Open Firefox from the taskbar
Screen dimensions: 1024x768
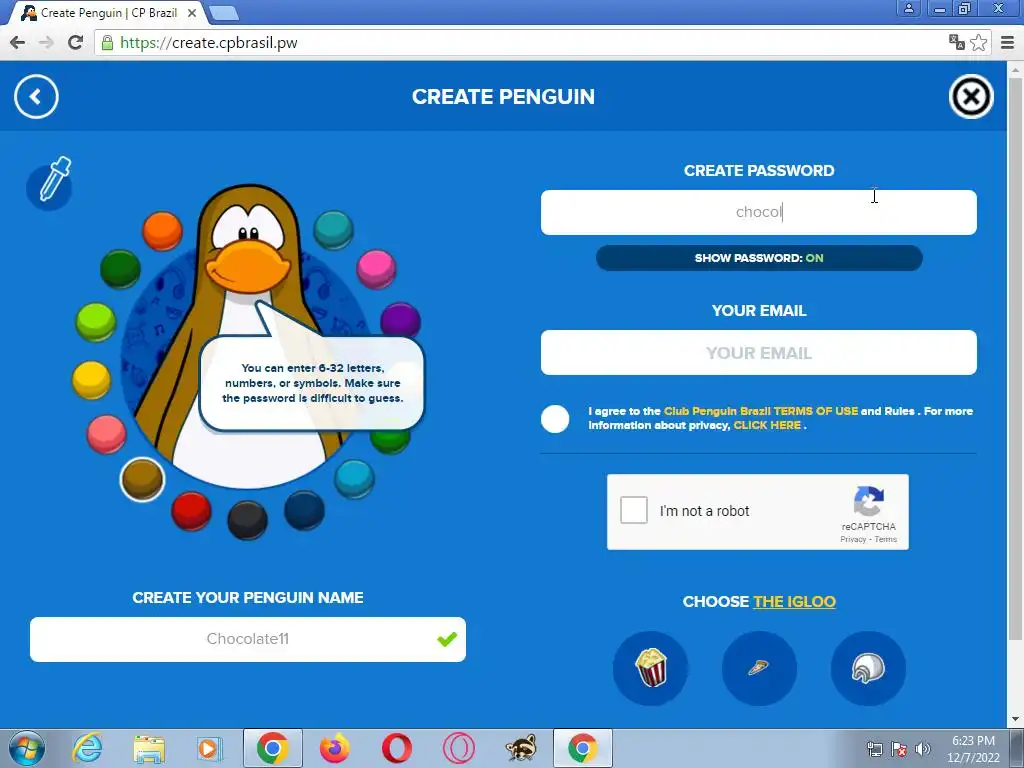(334, 748)
